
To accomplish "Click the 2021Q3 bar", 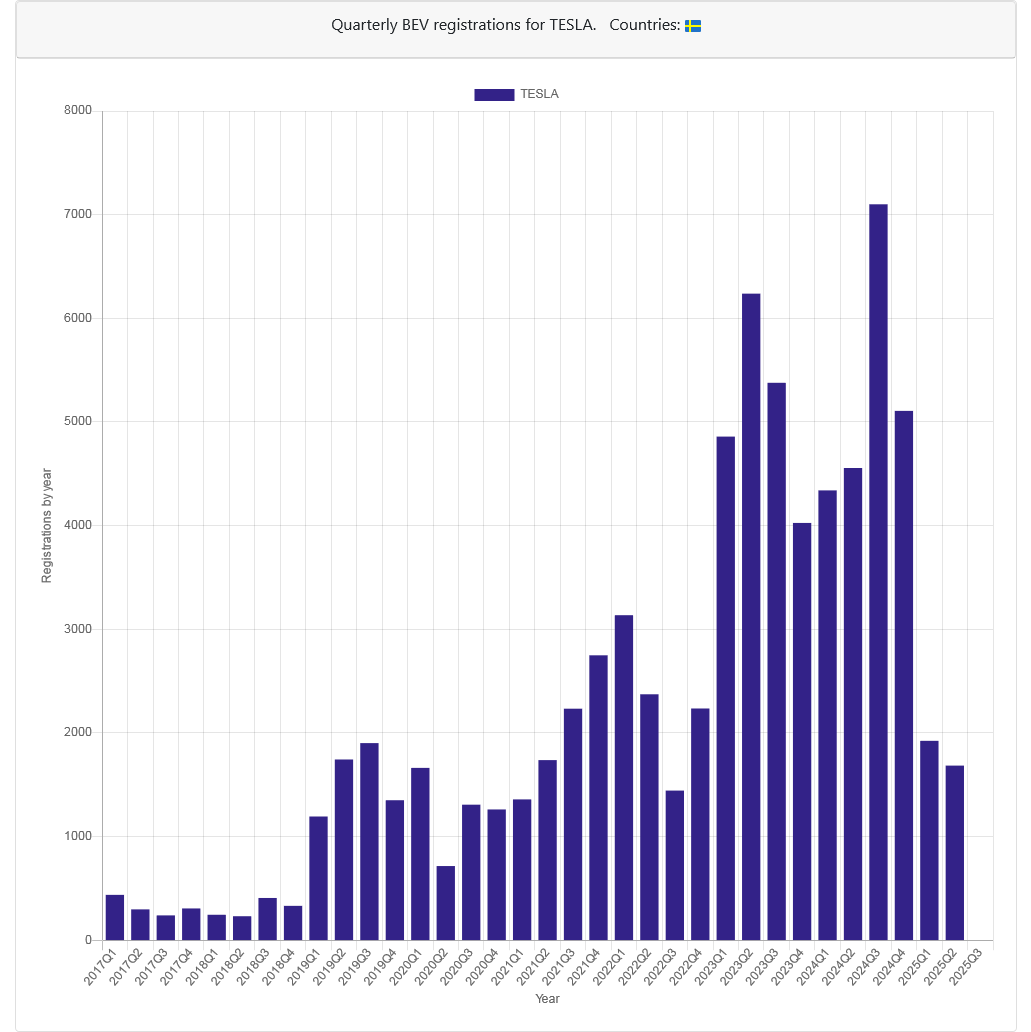I will 573,825.
